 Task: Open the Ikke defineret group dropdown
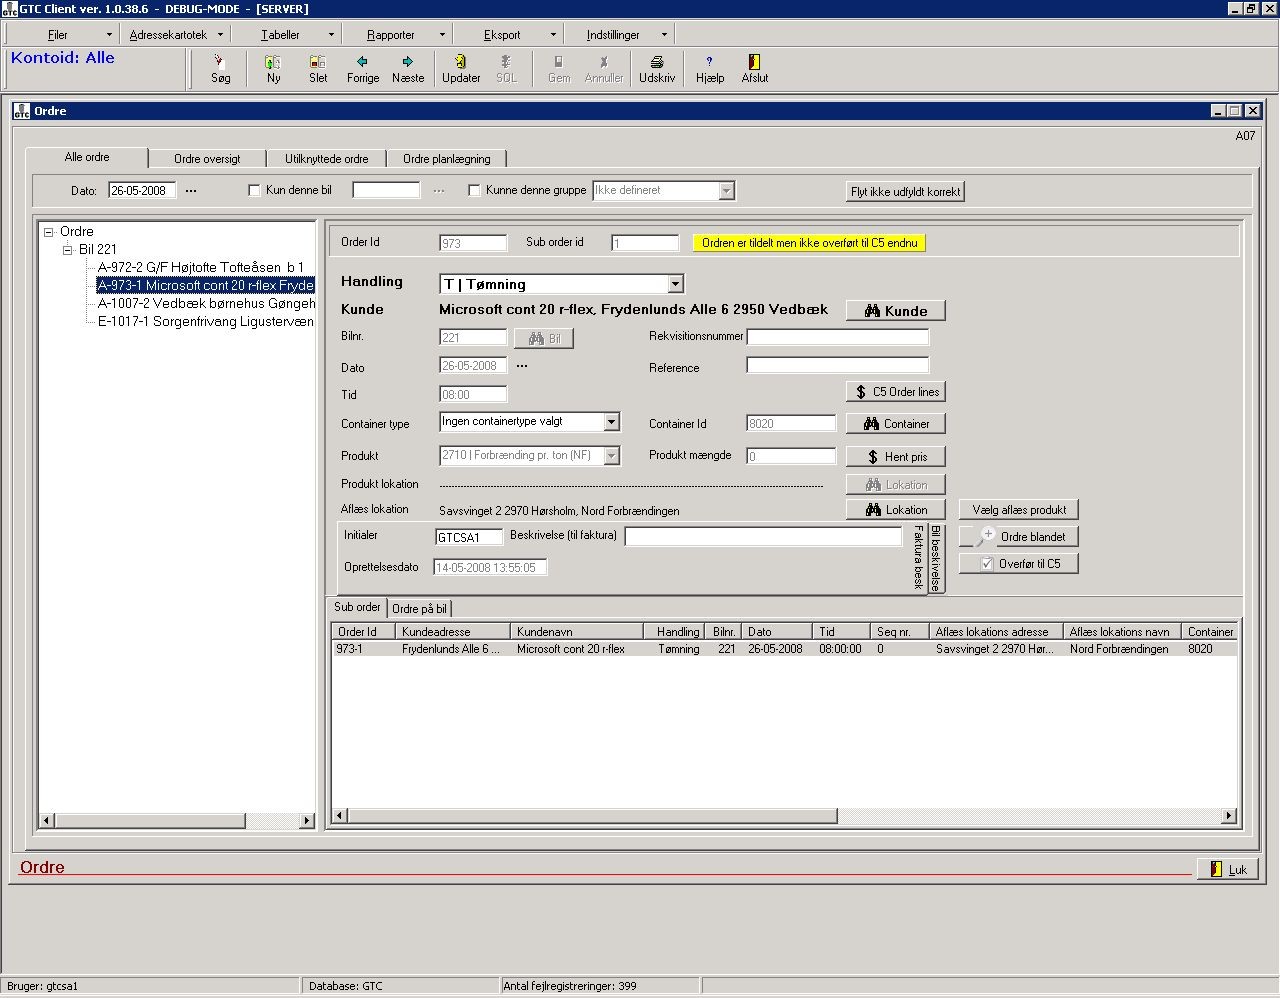point(727,190)
